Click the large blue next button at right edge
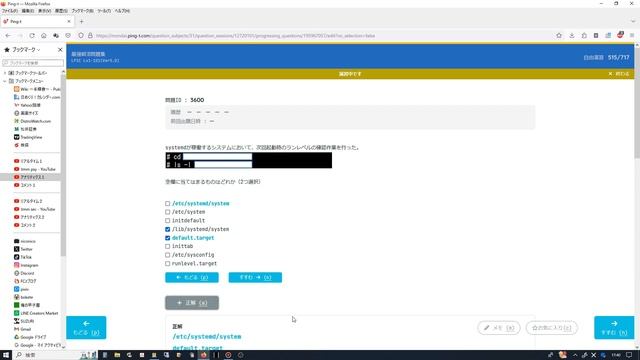Viewport: 640px width, 360px height. [x=614, y=327]
